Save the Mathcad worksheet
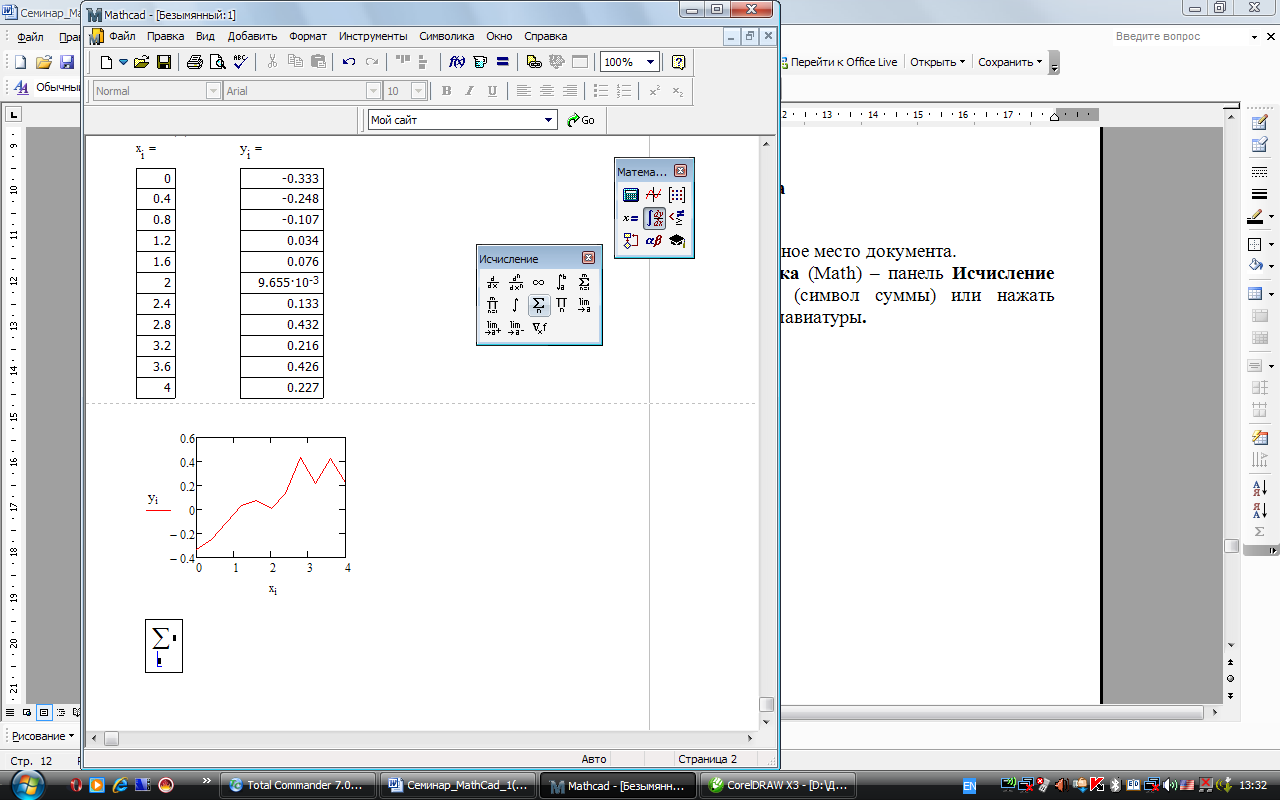 tap(164, 62)
